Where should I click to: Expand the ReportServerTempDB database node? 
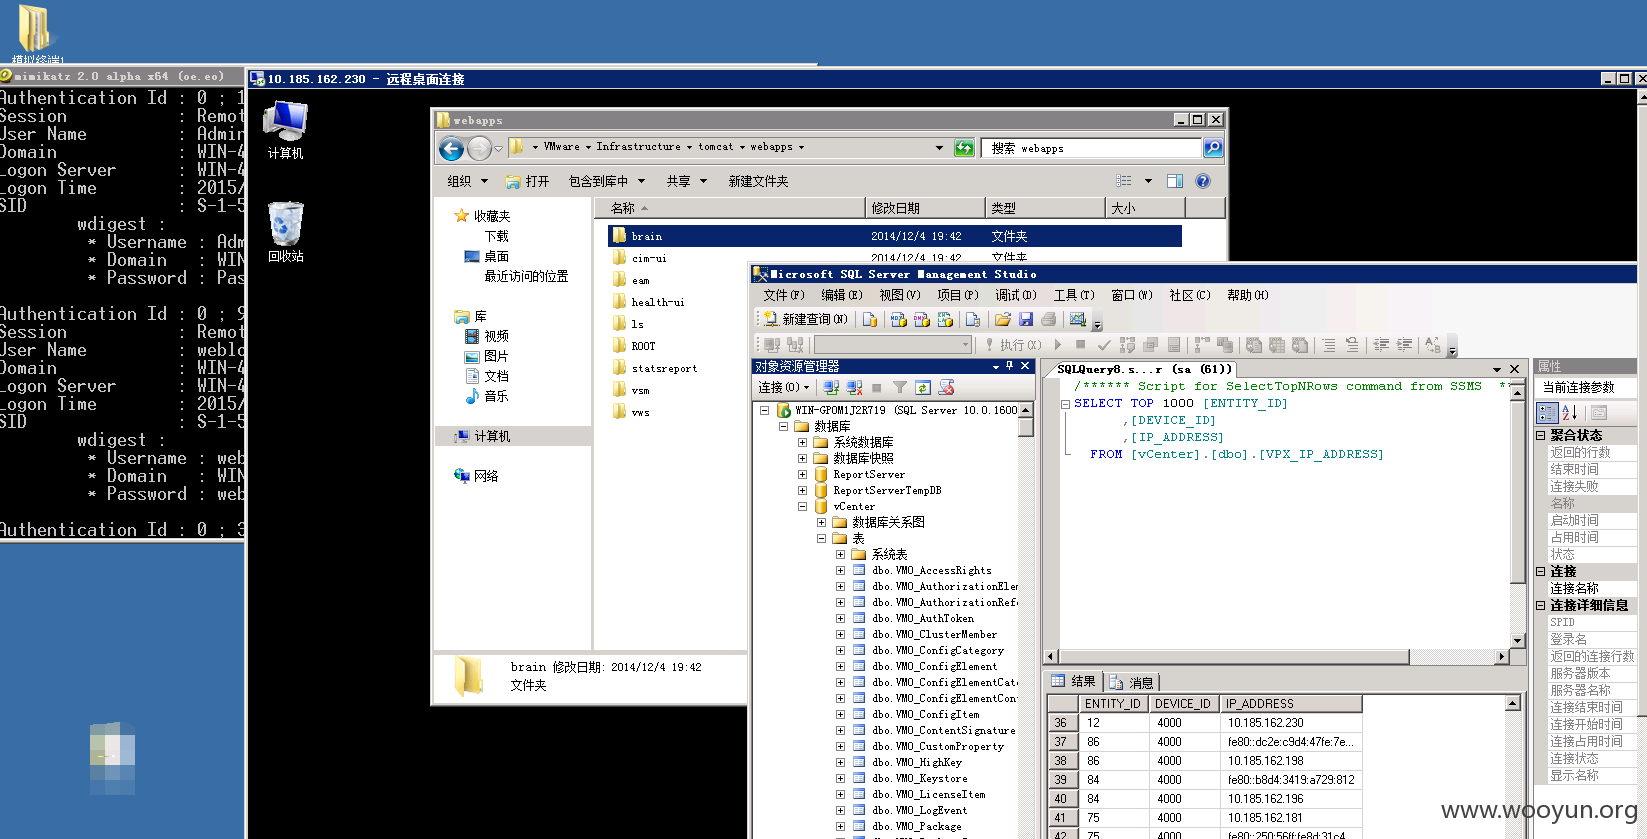pos(802,490)
